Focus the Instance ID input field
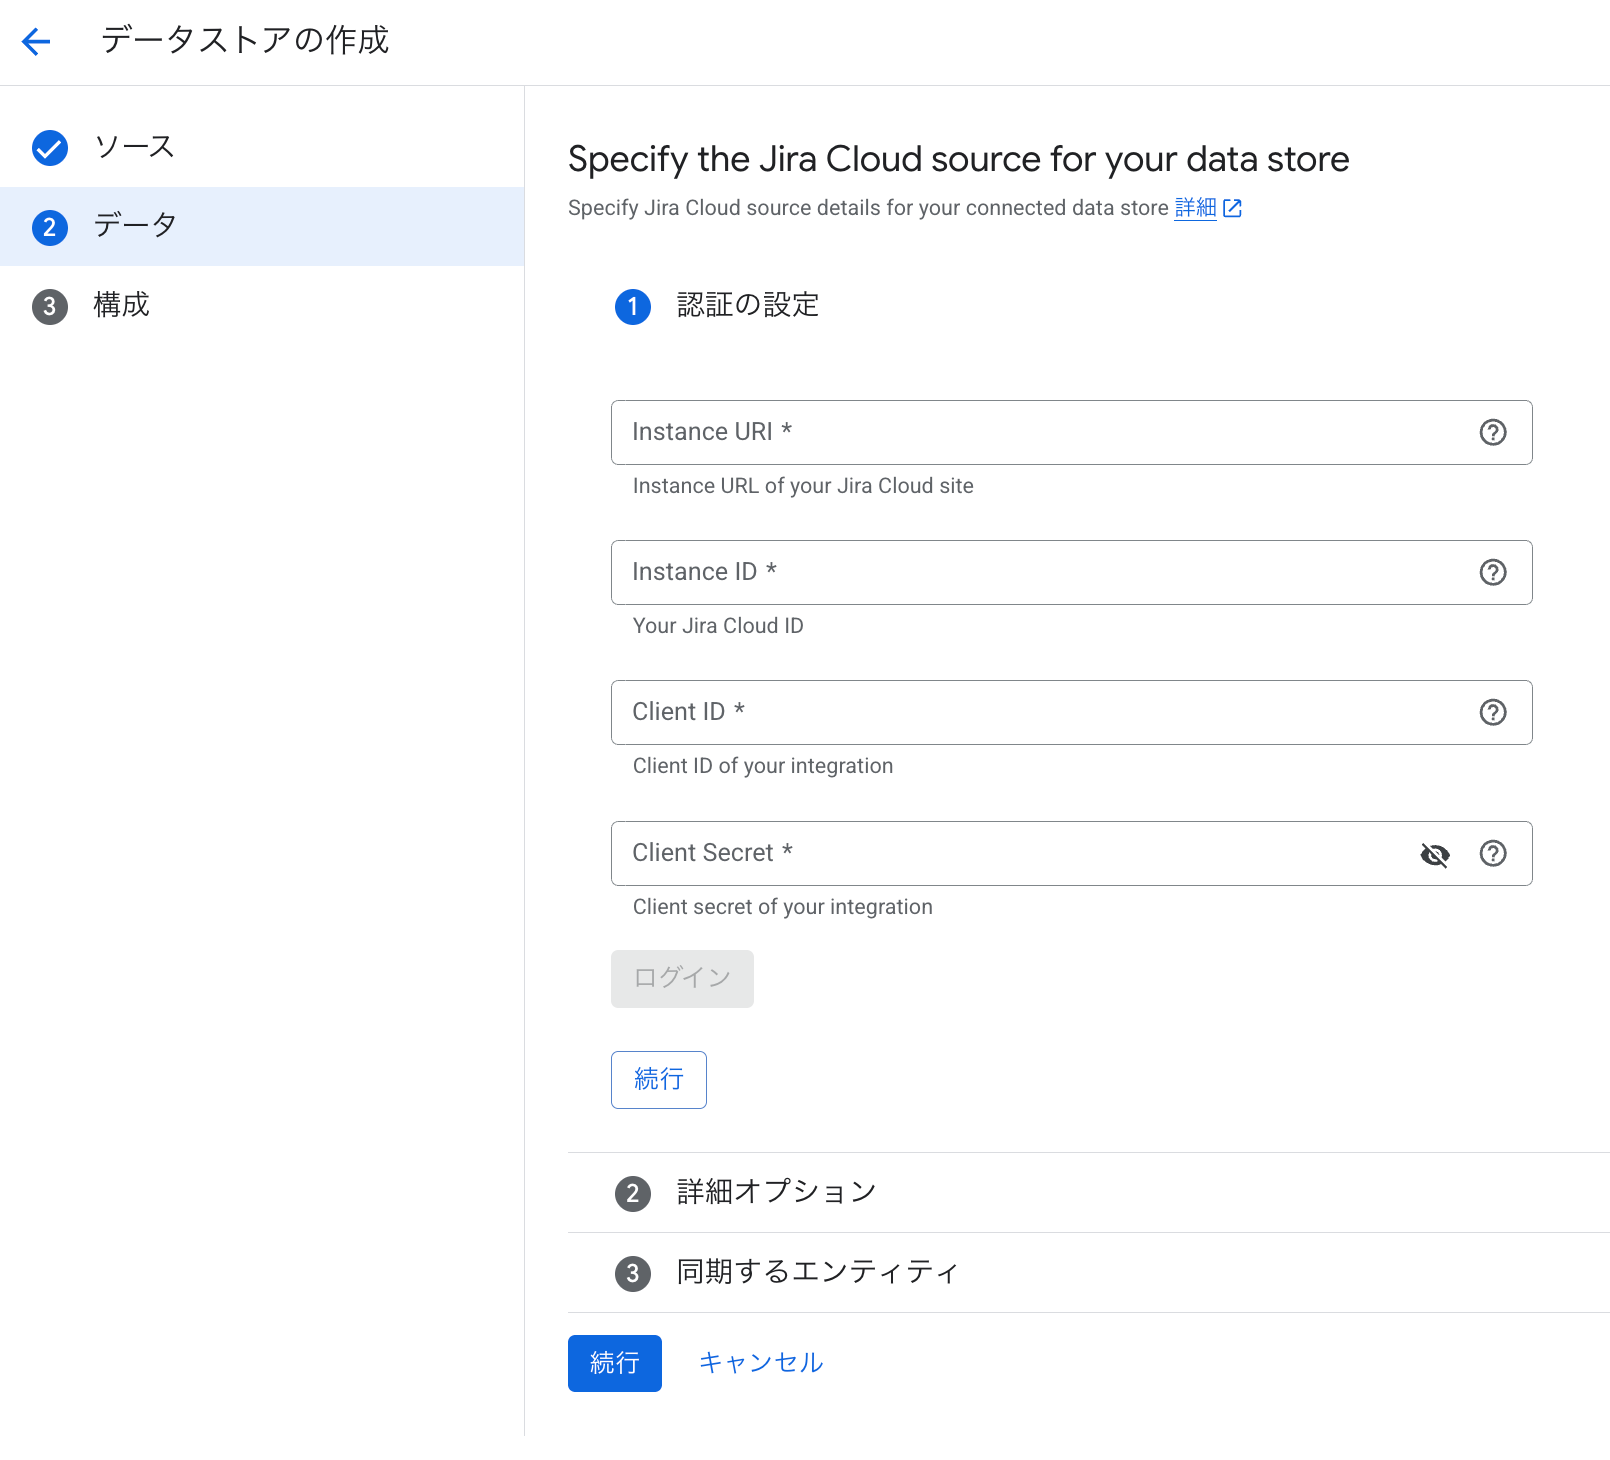Screen dimensions: 1610x1460 1071,572
